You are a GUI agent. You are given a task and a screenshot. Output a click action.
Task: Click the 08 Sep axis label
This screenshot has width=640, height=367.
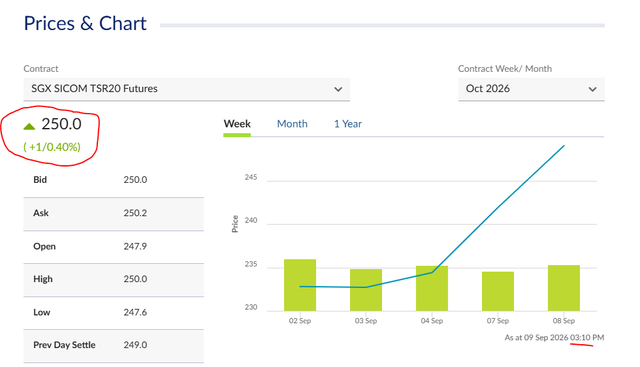click(x=564, y=321)
